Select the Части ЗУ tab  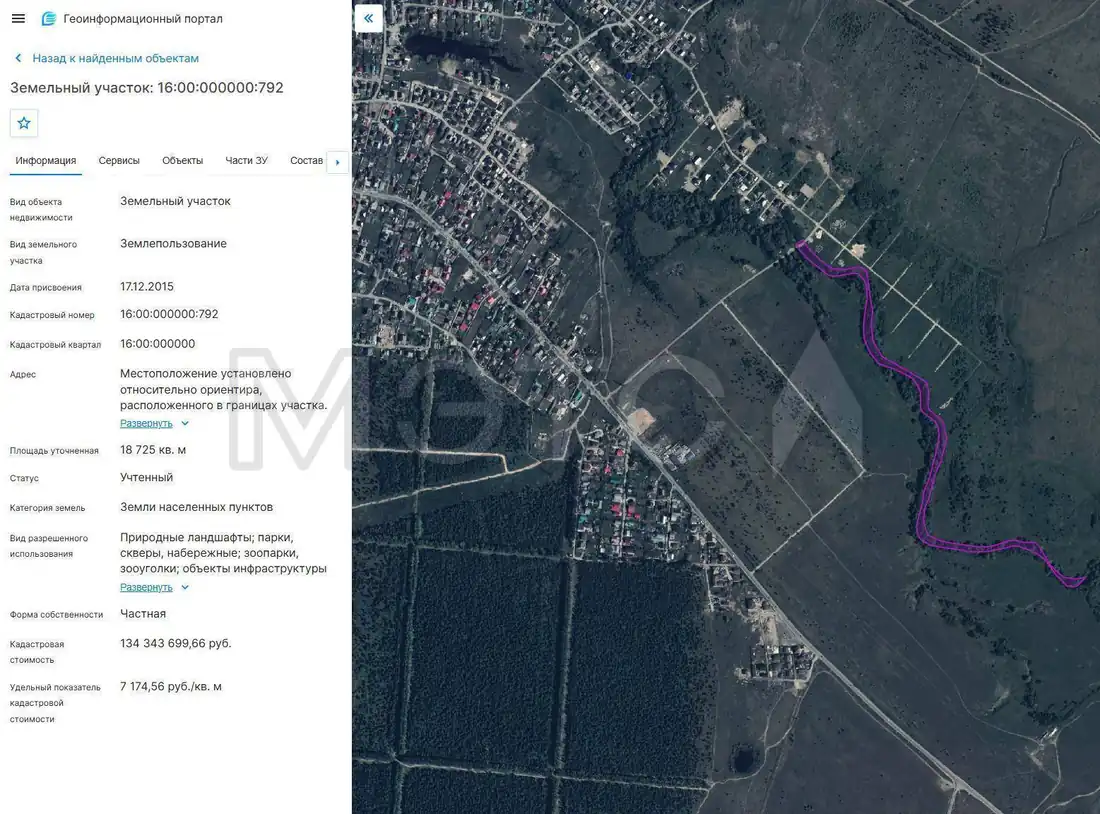point(246,161)
